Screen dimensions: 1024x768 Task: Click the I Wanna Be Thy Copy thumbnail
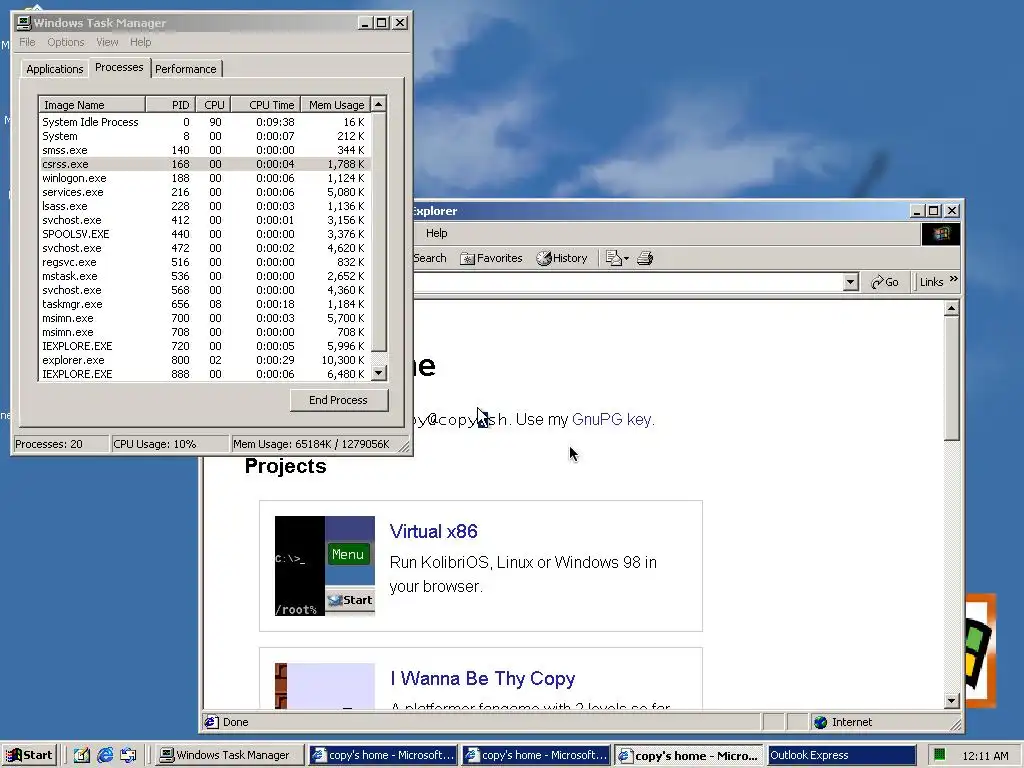click(325, 686)
